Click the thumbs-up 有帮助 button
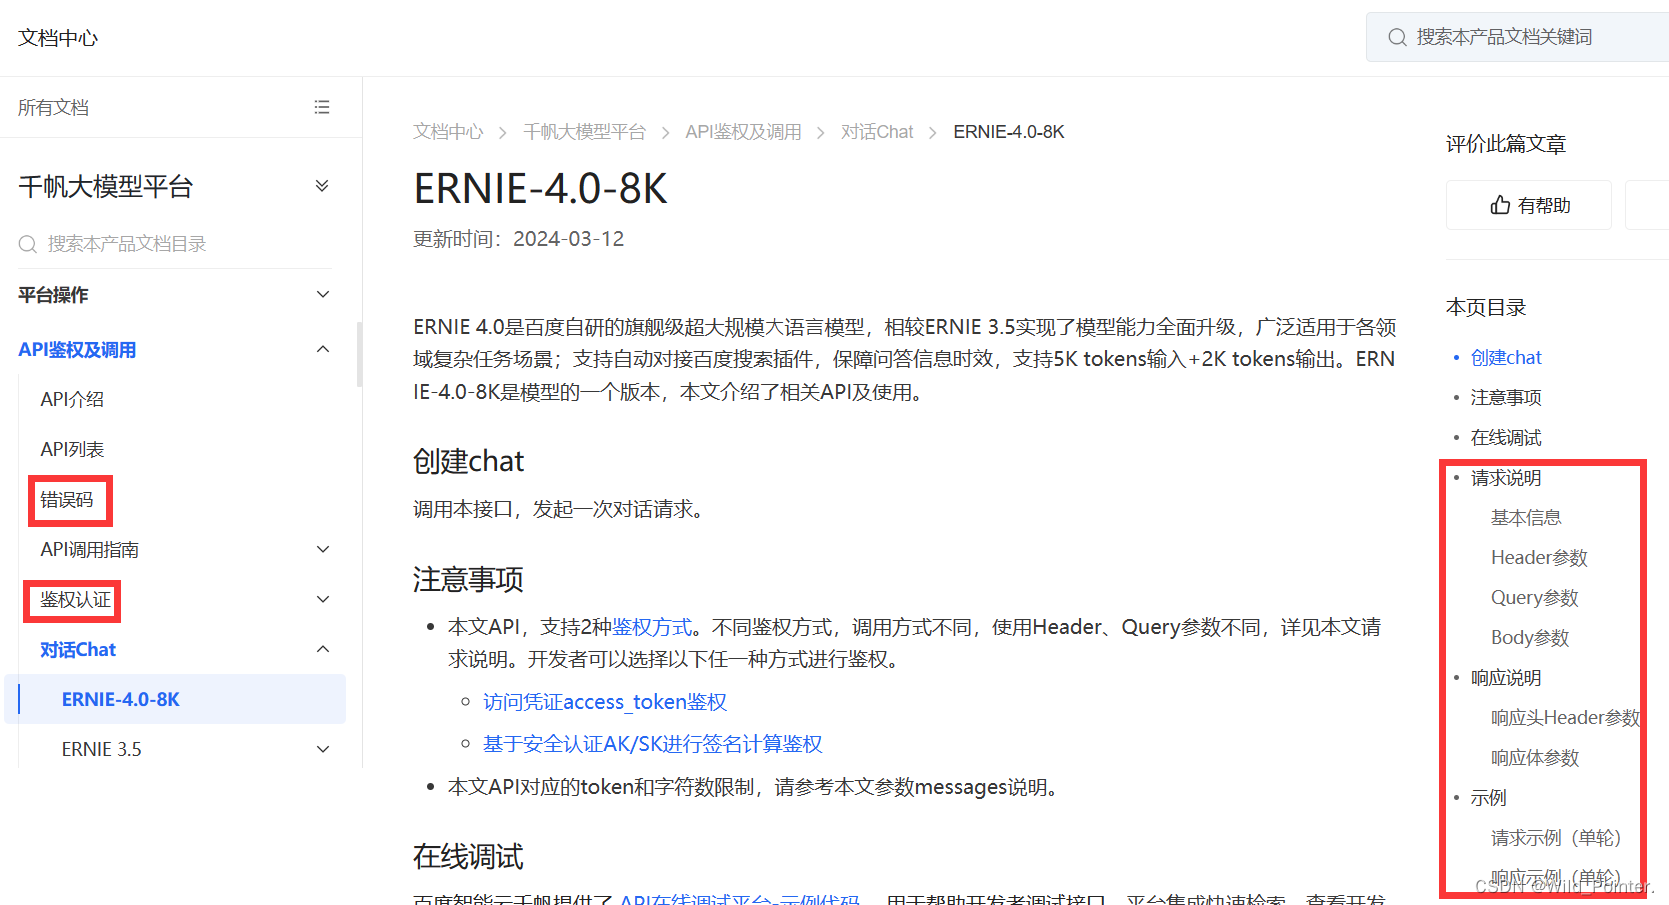The height and width of the screenshot is (905, 1669). point(1529,205)
